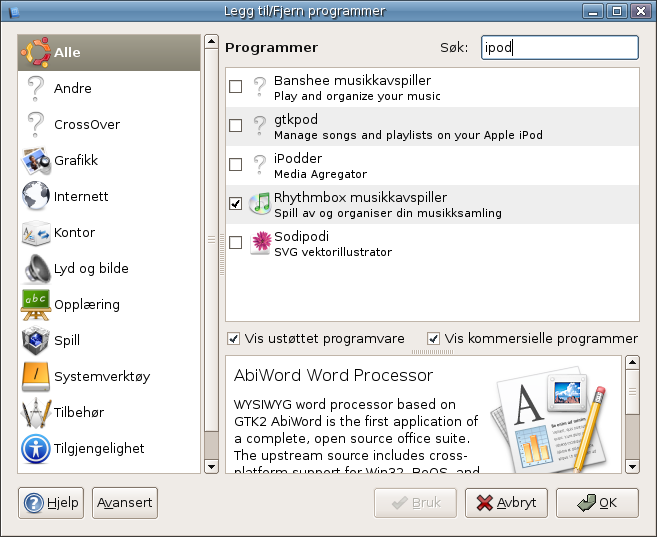Select the Kontor category label
The width and height of the screenshot is (657, 537).
tap(75, 232)
